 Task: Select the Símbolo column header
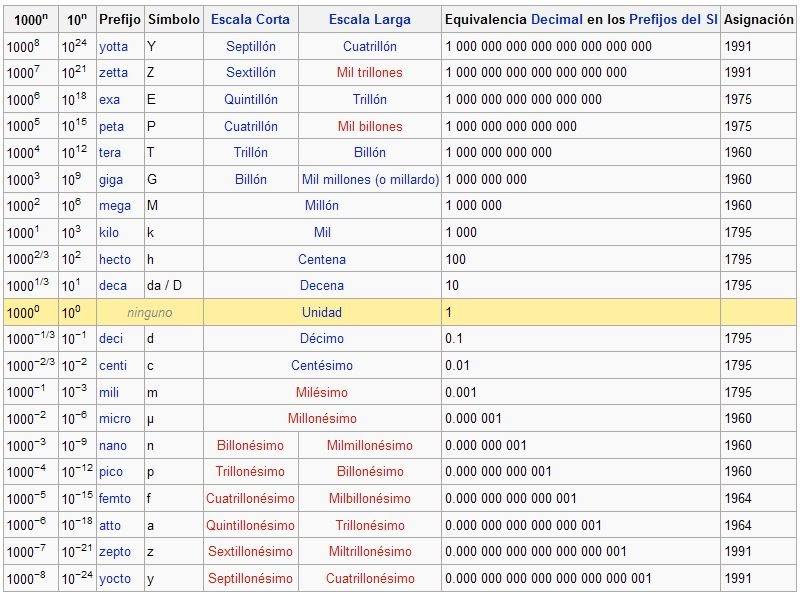(x=173, y=19)
